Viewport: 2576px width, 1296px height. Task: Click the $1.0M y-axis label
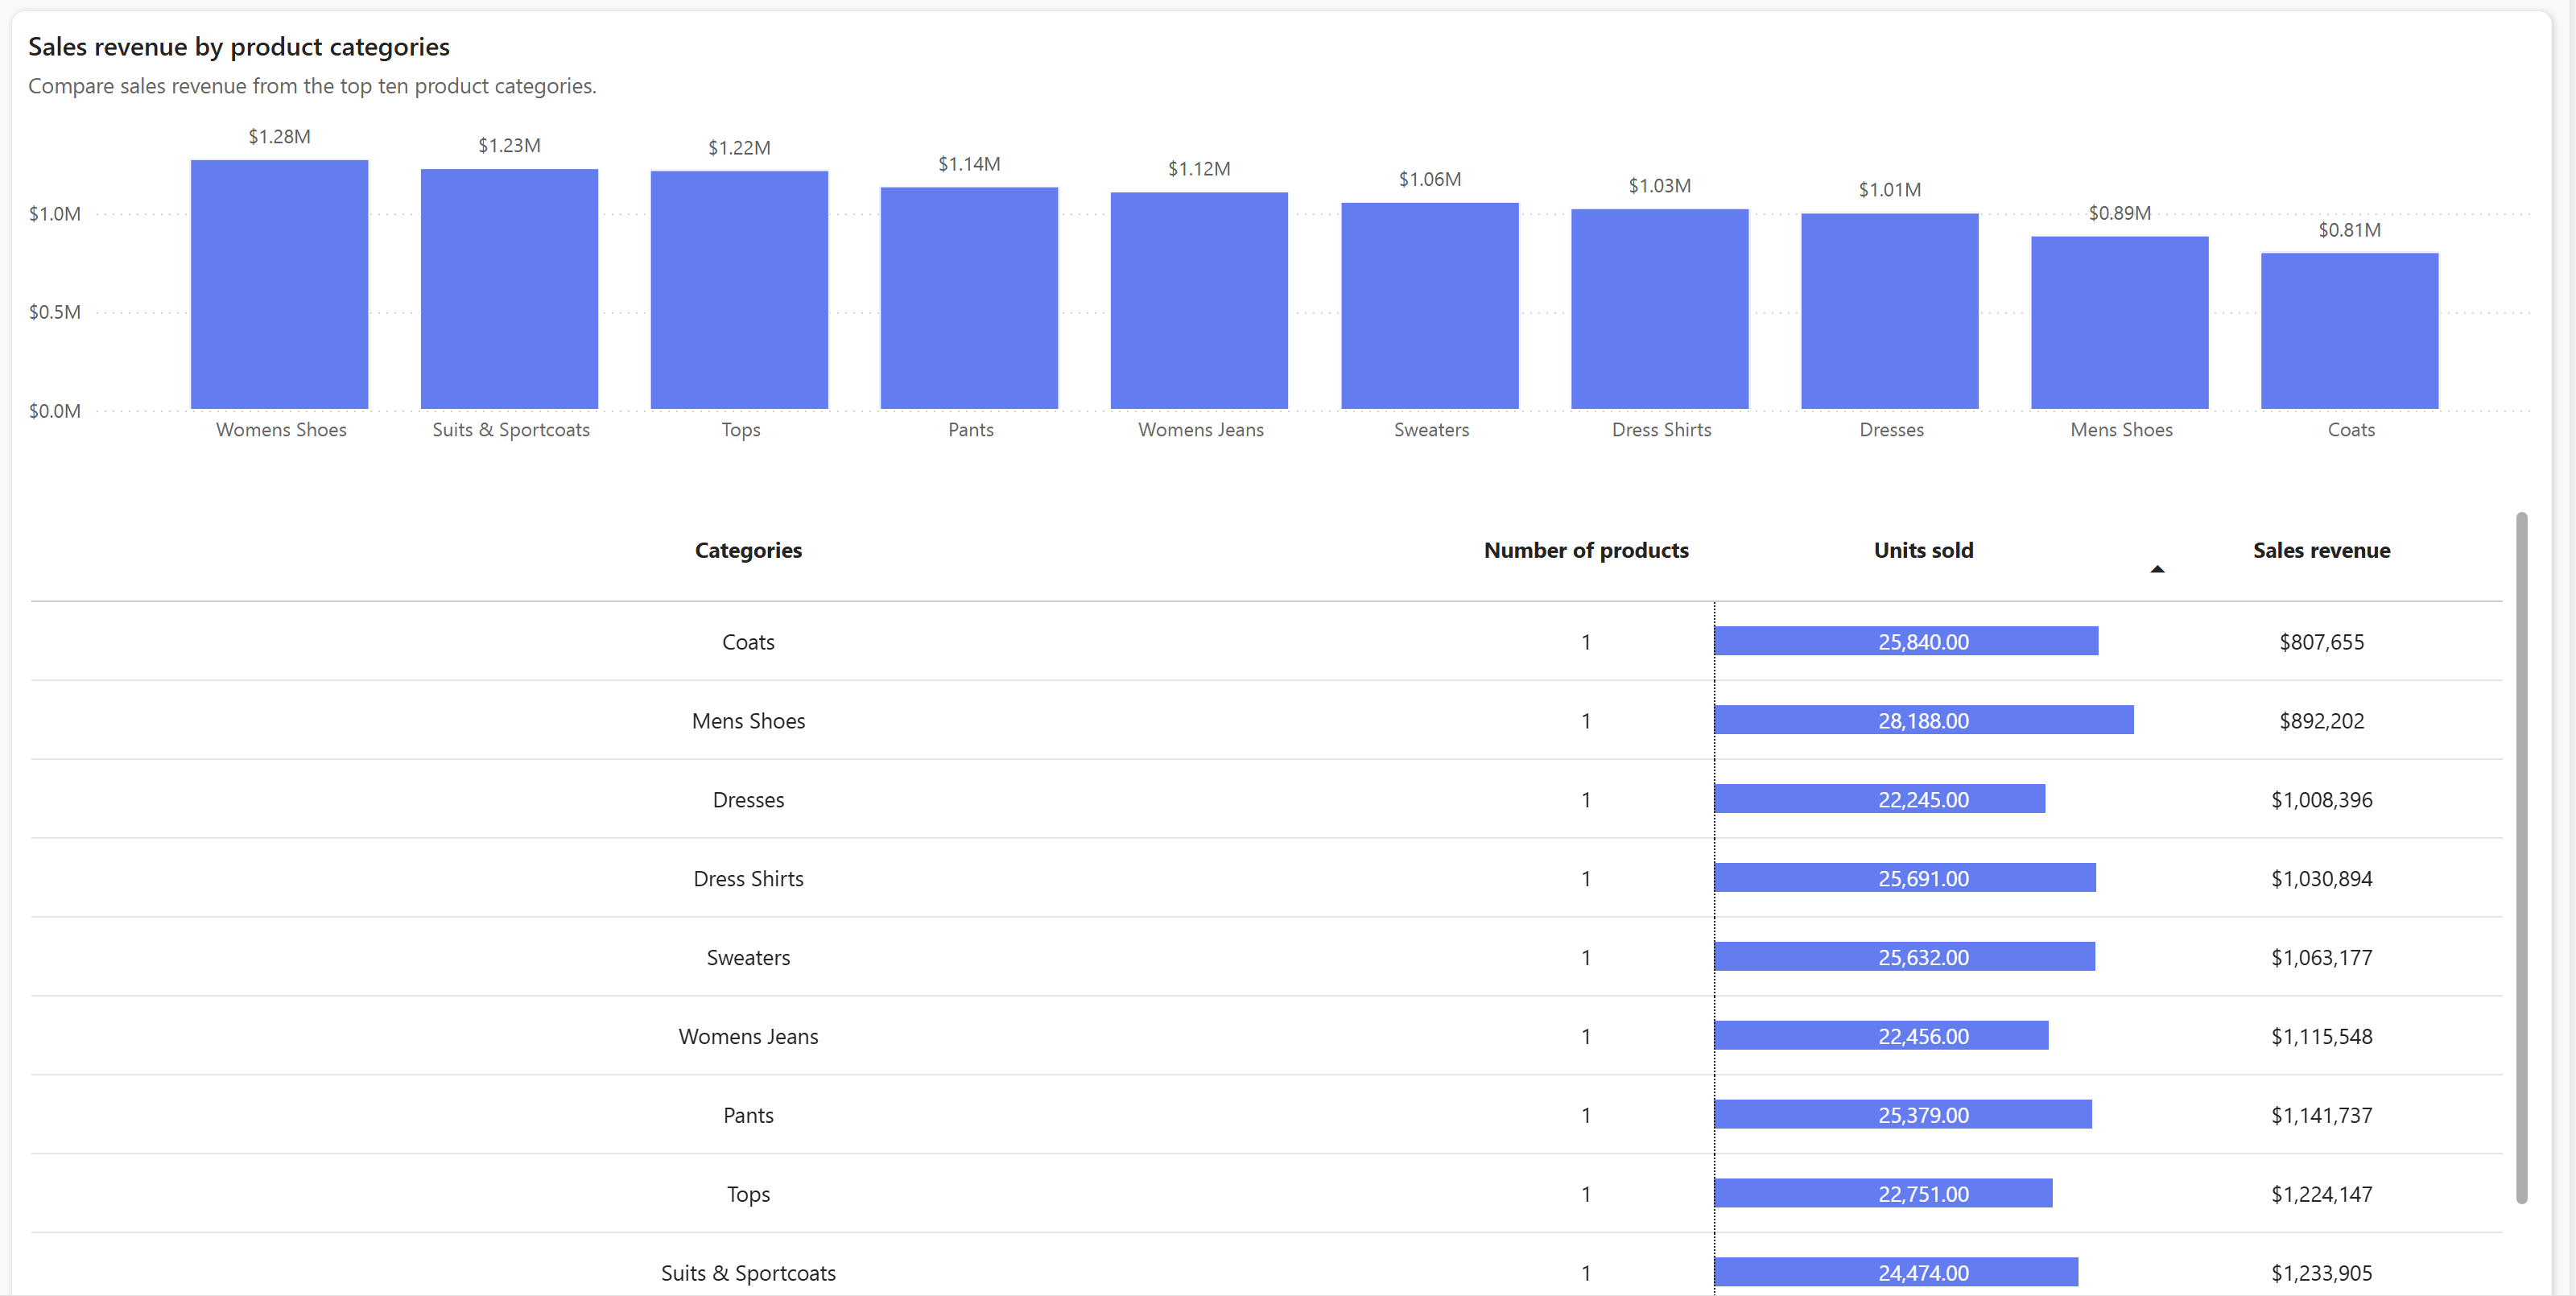click(x=55, y=214)
